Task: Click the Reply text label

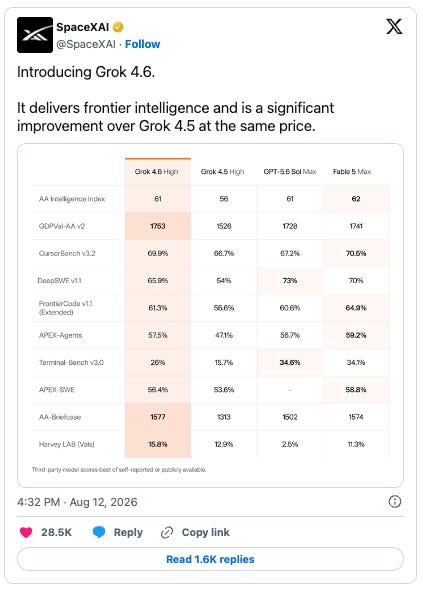Action: coord(128,532)
